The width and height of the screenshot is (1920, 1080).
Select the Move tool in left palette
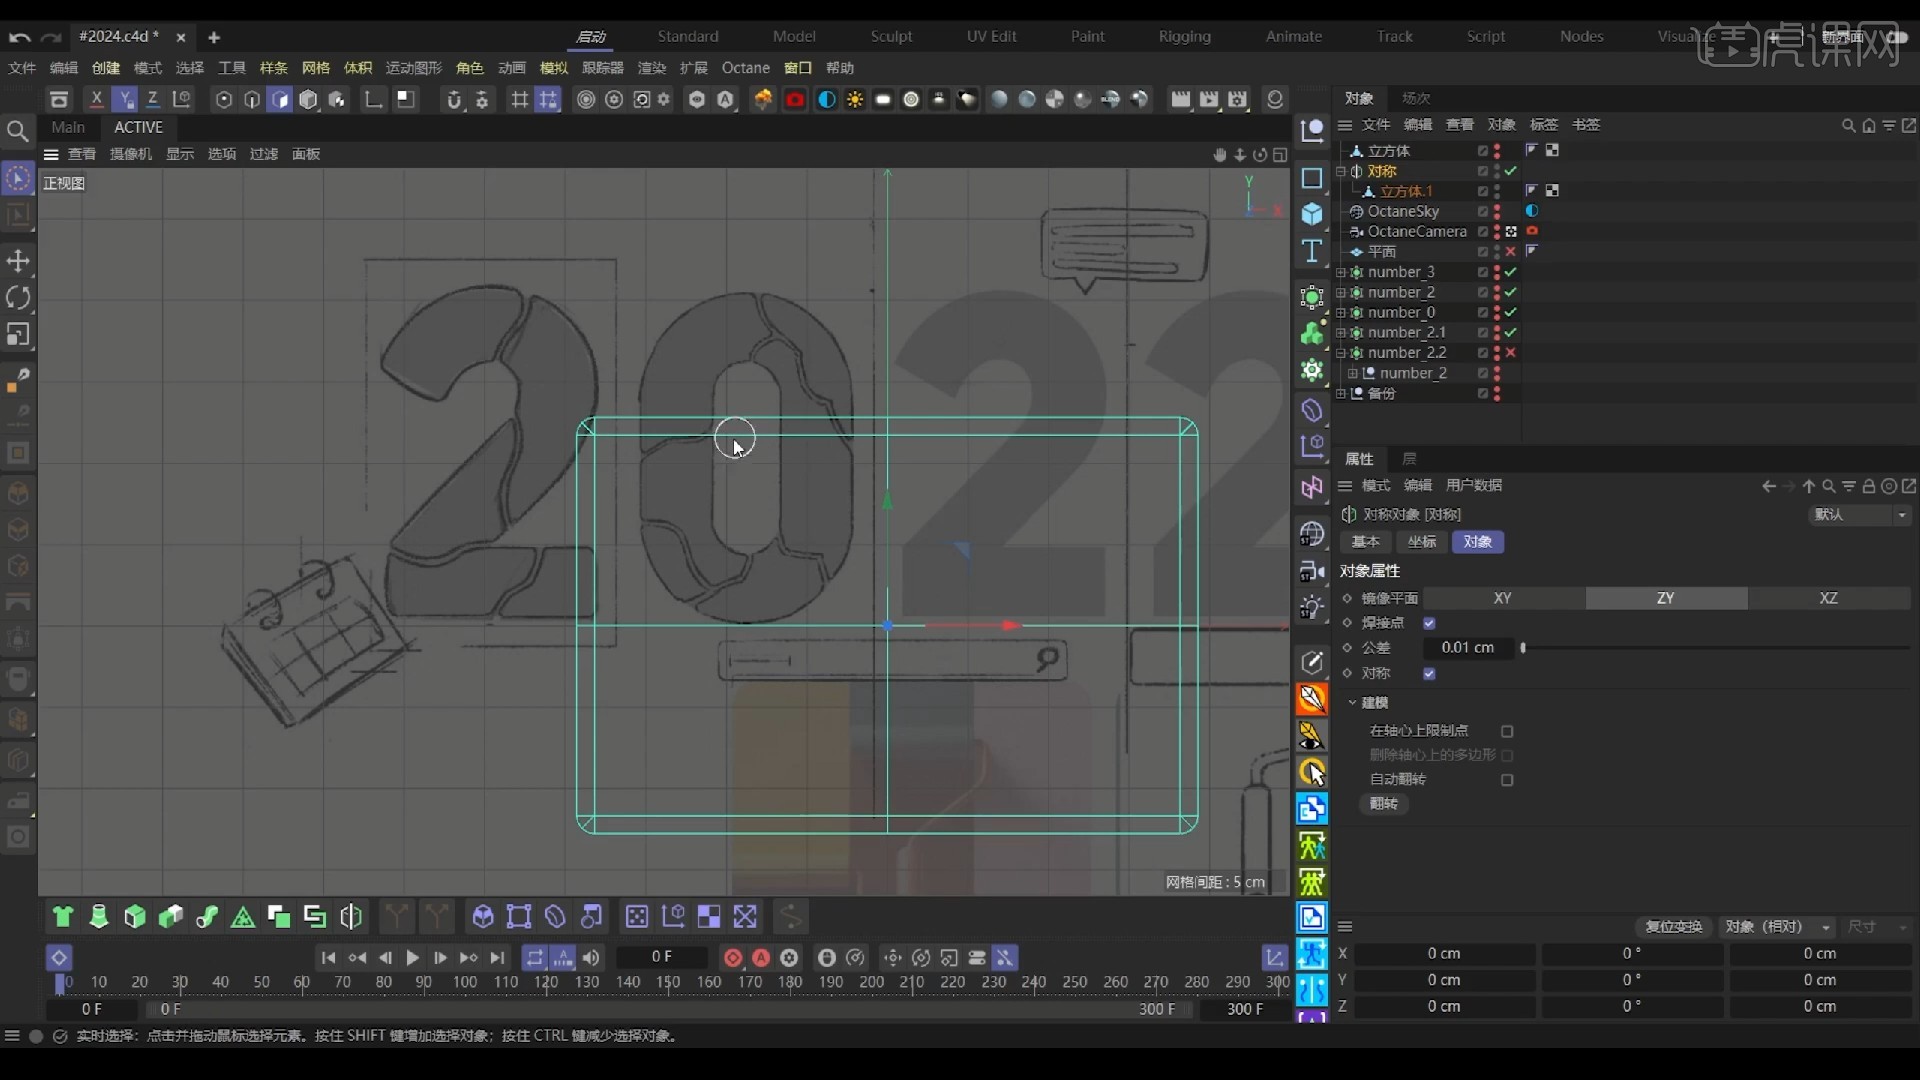click(18, 261)
